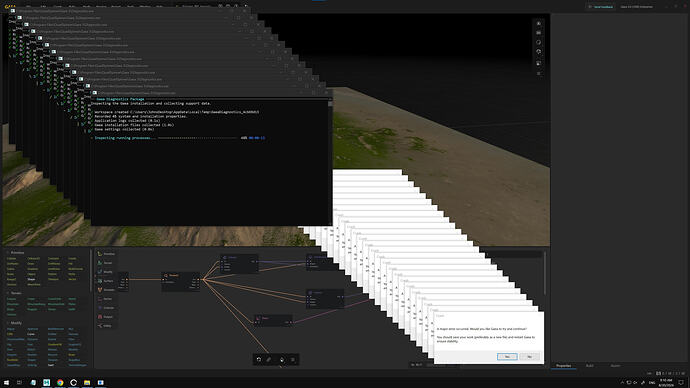
Task: Click the taskbar clock
Action: tap(666, 382)
